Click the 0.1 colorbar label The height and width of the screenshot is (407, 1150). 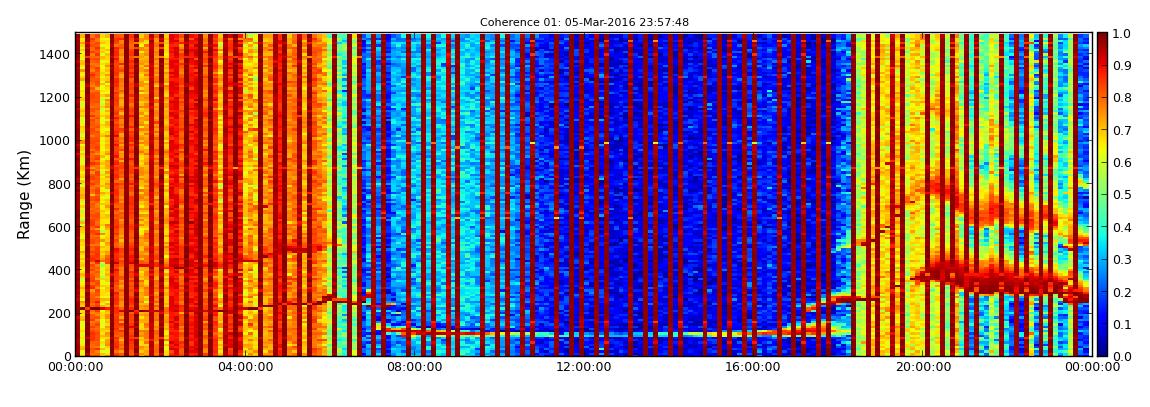click(1122, 324)
